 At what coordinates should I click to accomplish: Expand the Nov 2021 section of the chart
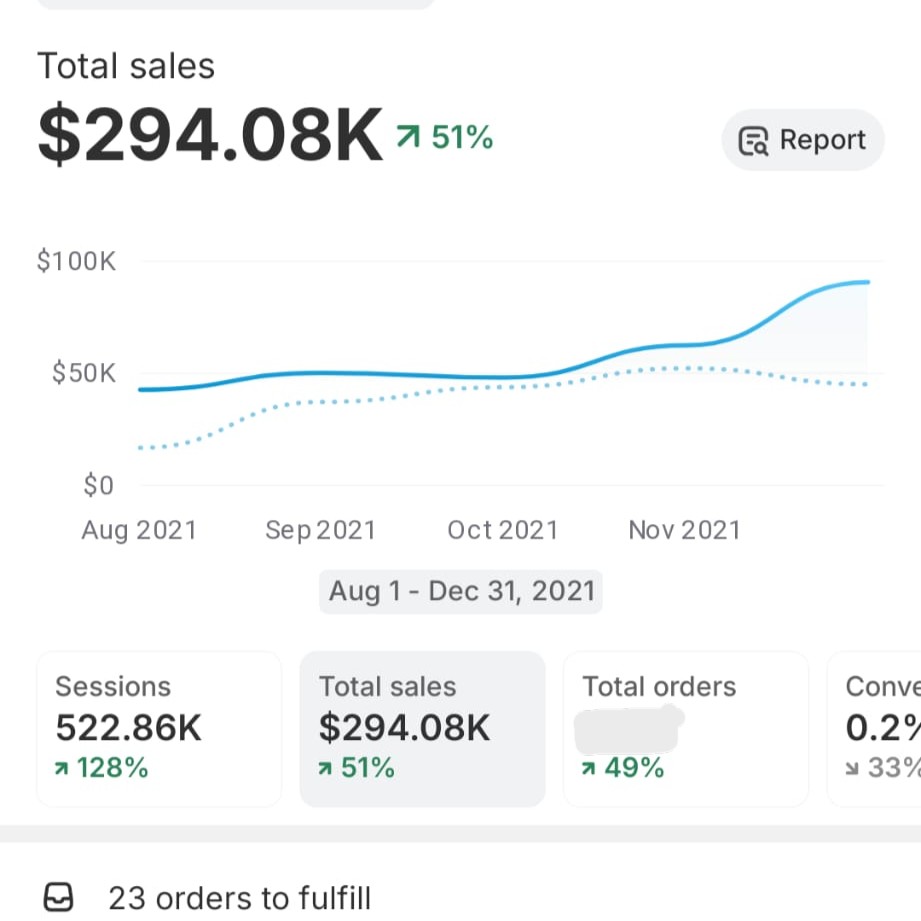684,530
